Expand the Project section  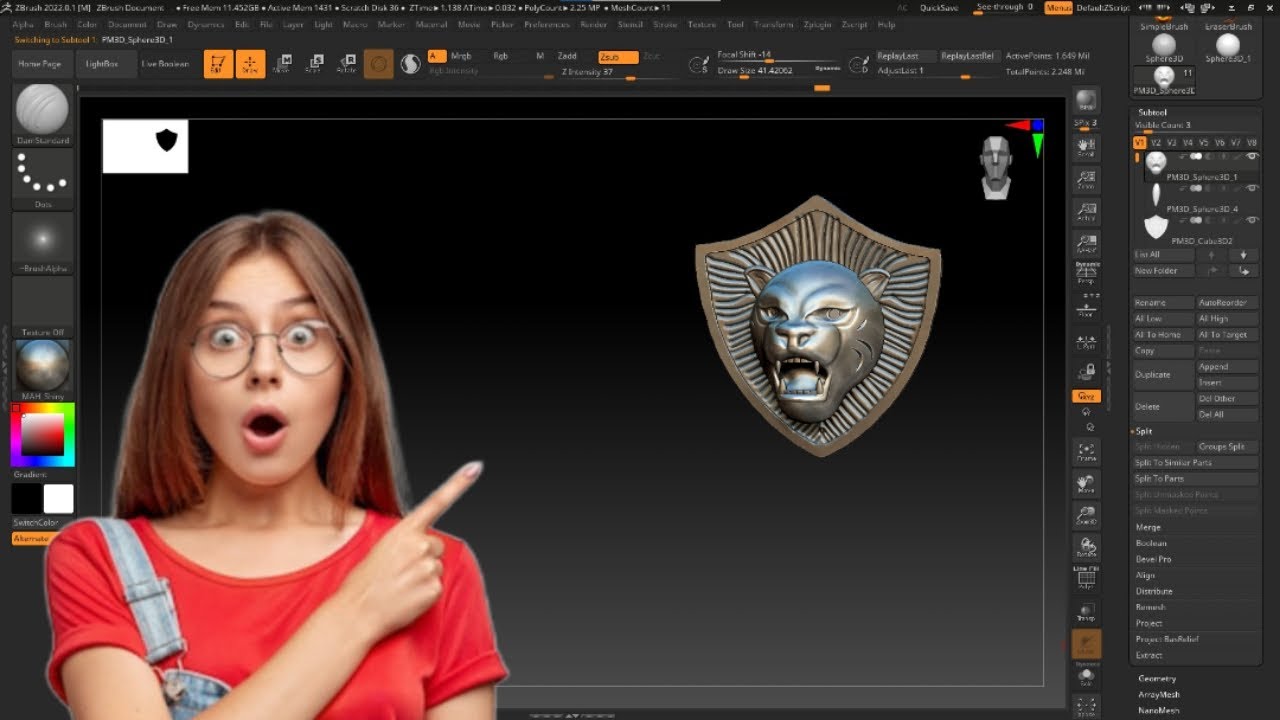(1149, 623)
